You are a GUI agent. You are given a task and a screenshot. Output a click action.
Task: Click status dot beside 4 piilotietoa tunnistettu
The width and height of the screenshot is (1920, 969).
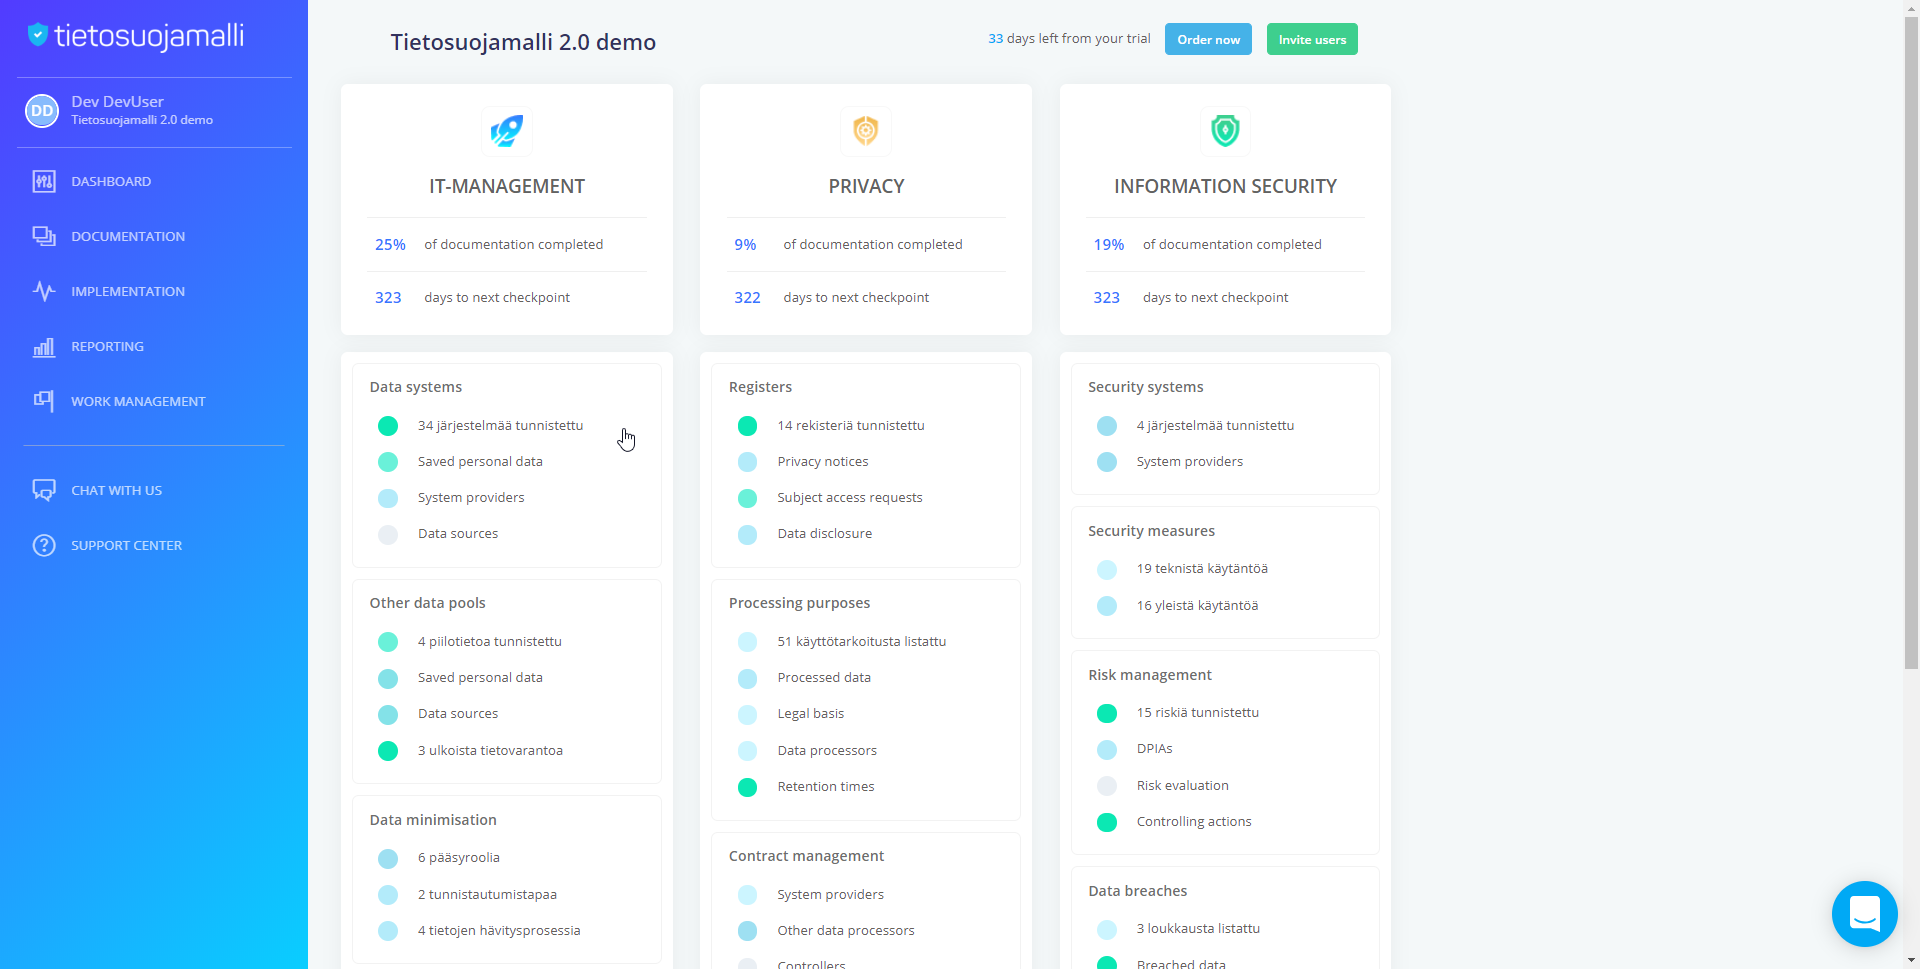pyautogui.click(x=388, y=642)
